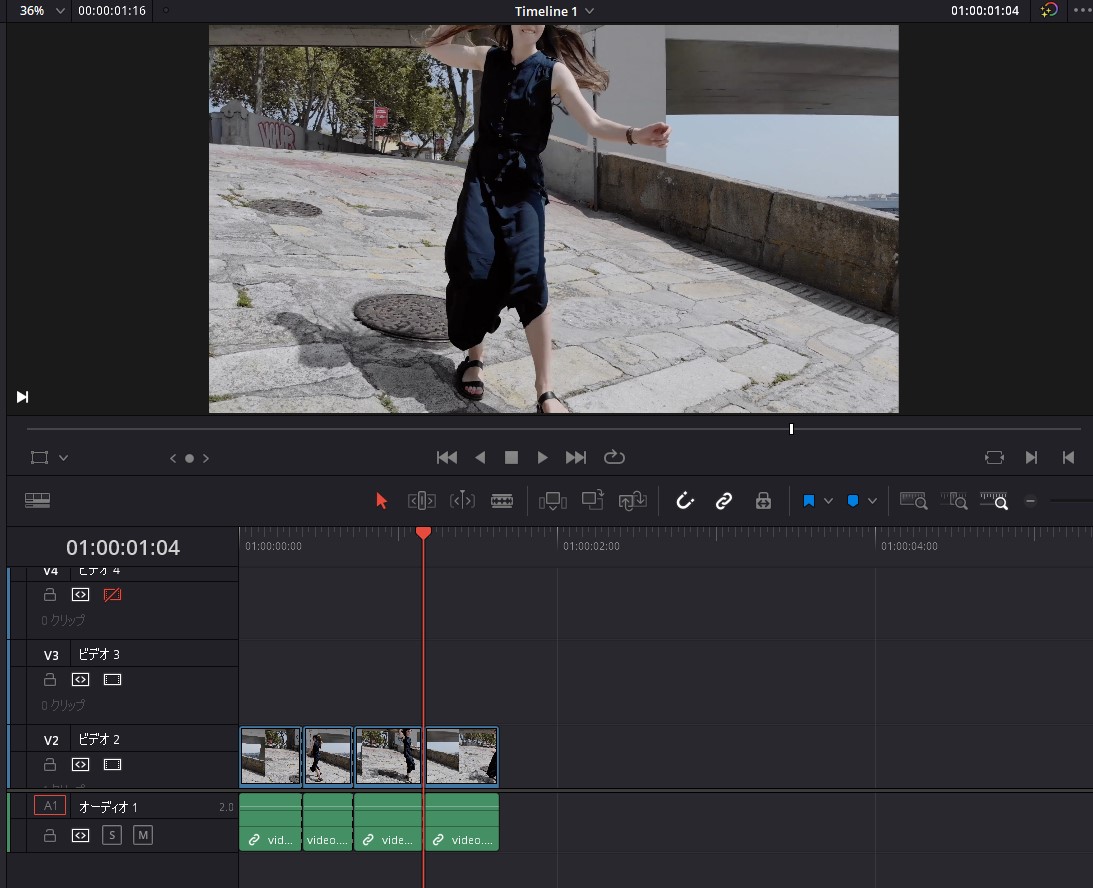Select the first video clip thumbnail on V2
The height and width of the screenshot is (888, 1093).
(x=270, y=756)
